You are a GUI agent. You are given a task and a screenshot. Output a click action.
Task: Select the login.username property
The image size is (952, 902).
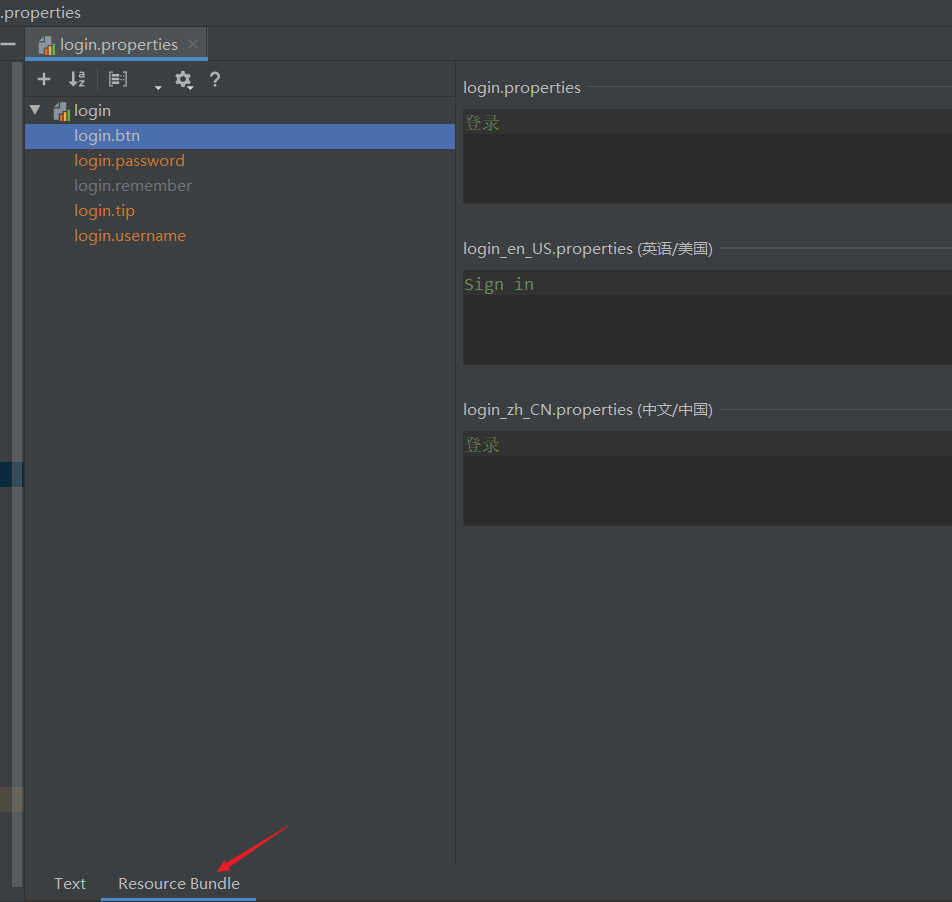[130, 235]
